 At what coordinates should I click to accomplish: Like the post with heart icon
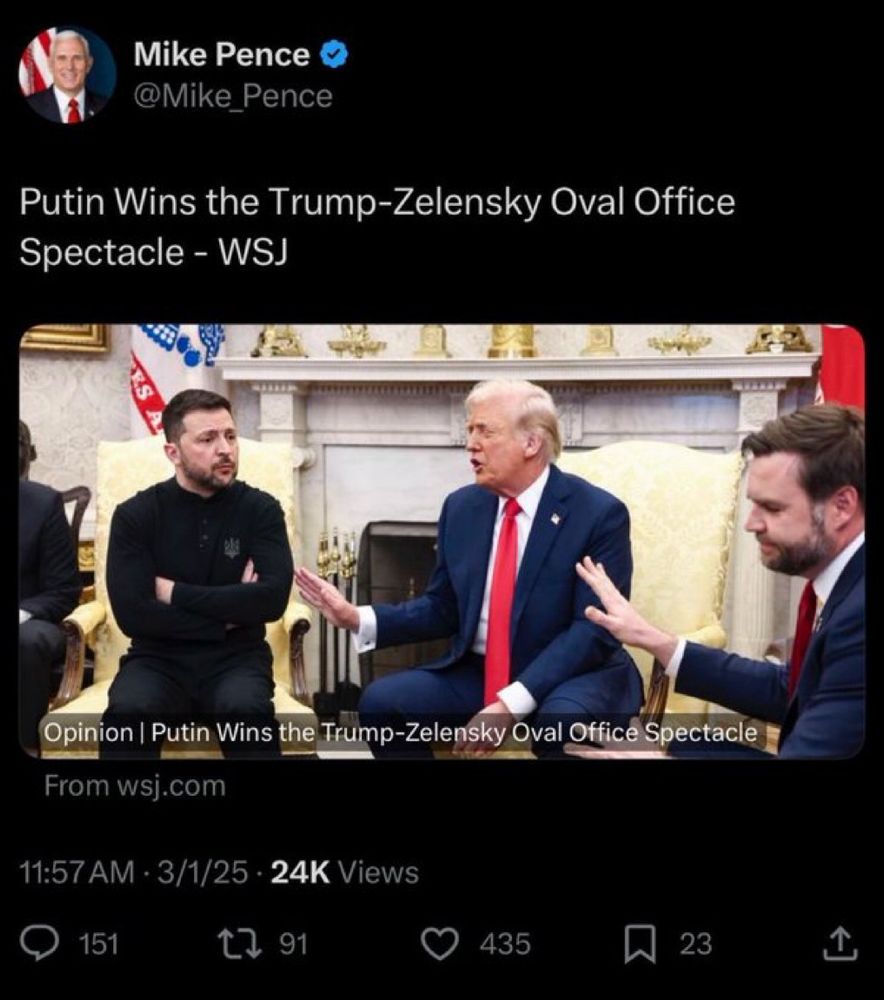click(441, 944)
